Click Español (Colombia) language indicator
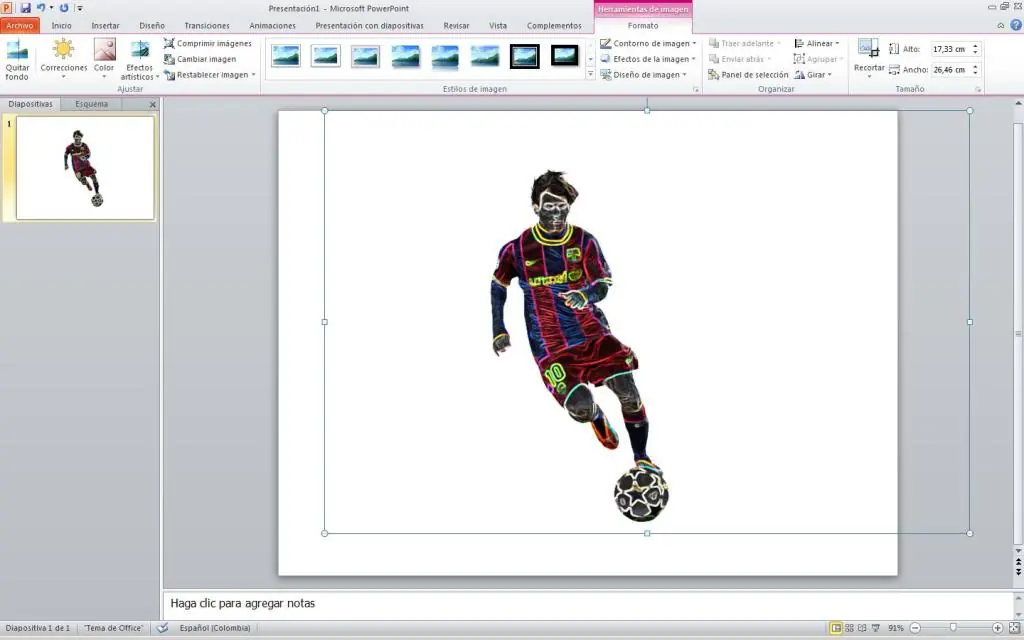Screen dimensions: 1024x640 [x=215, y=628]
